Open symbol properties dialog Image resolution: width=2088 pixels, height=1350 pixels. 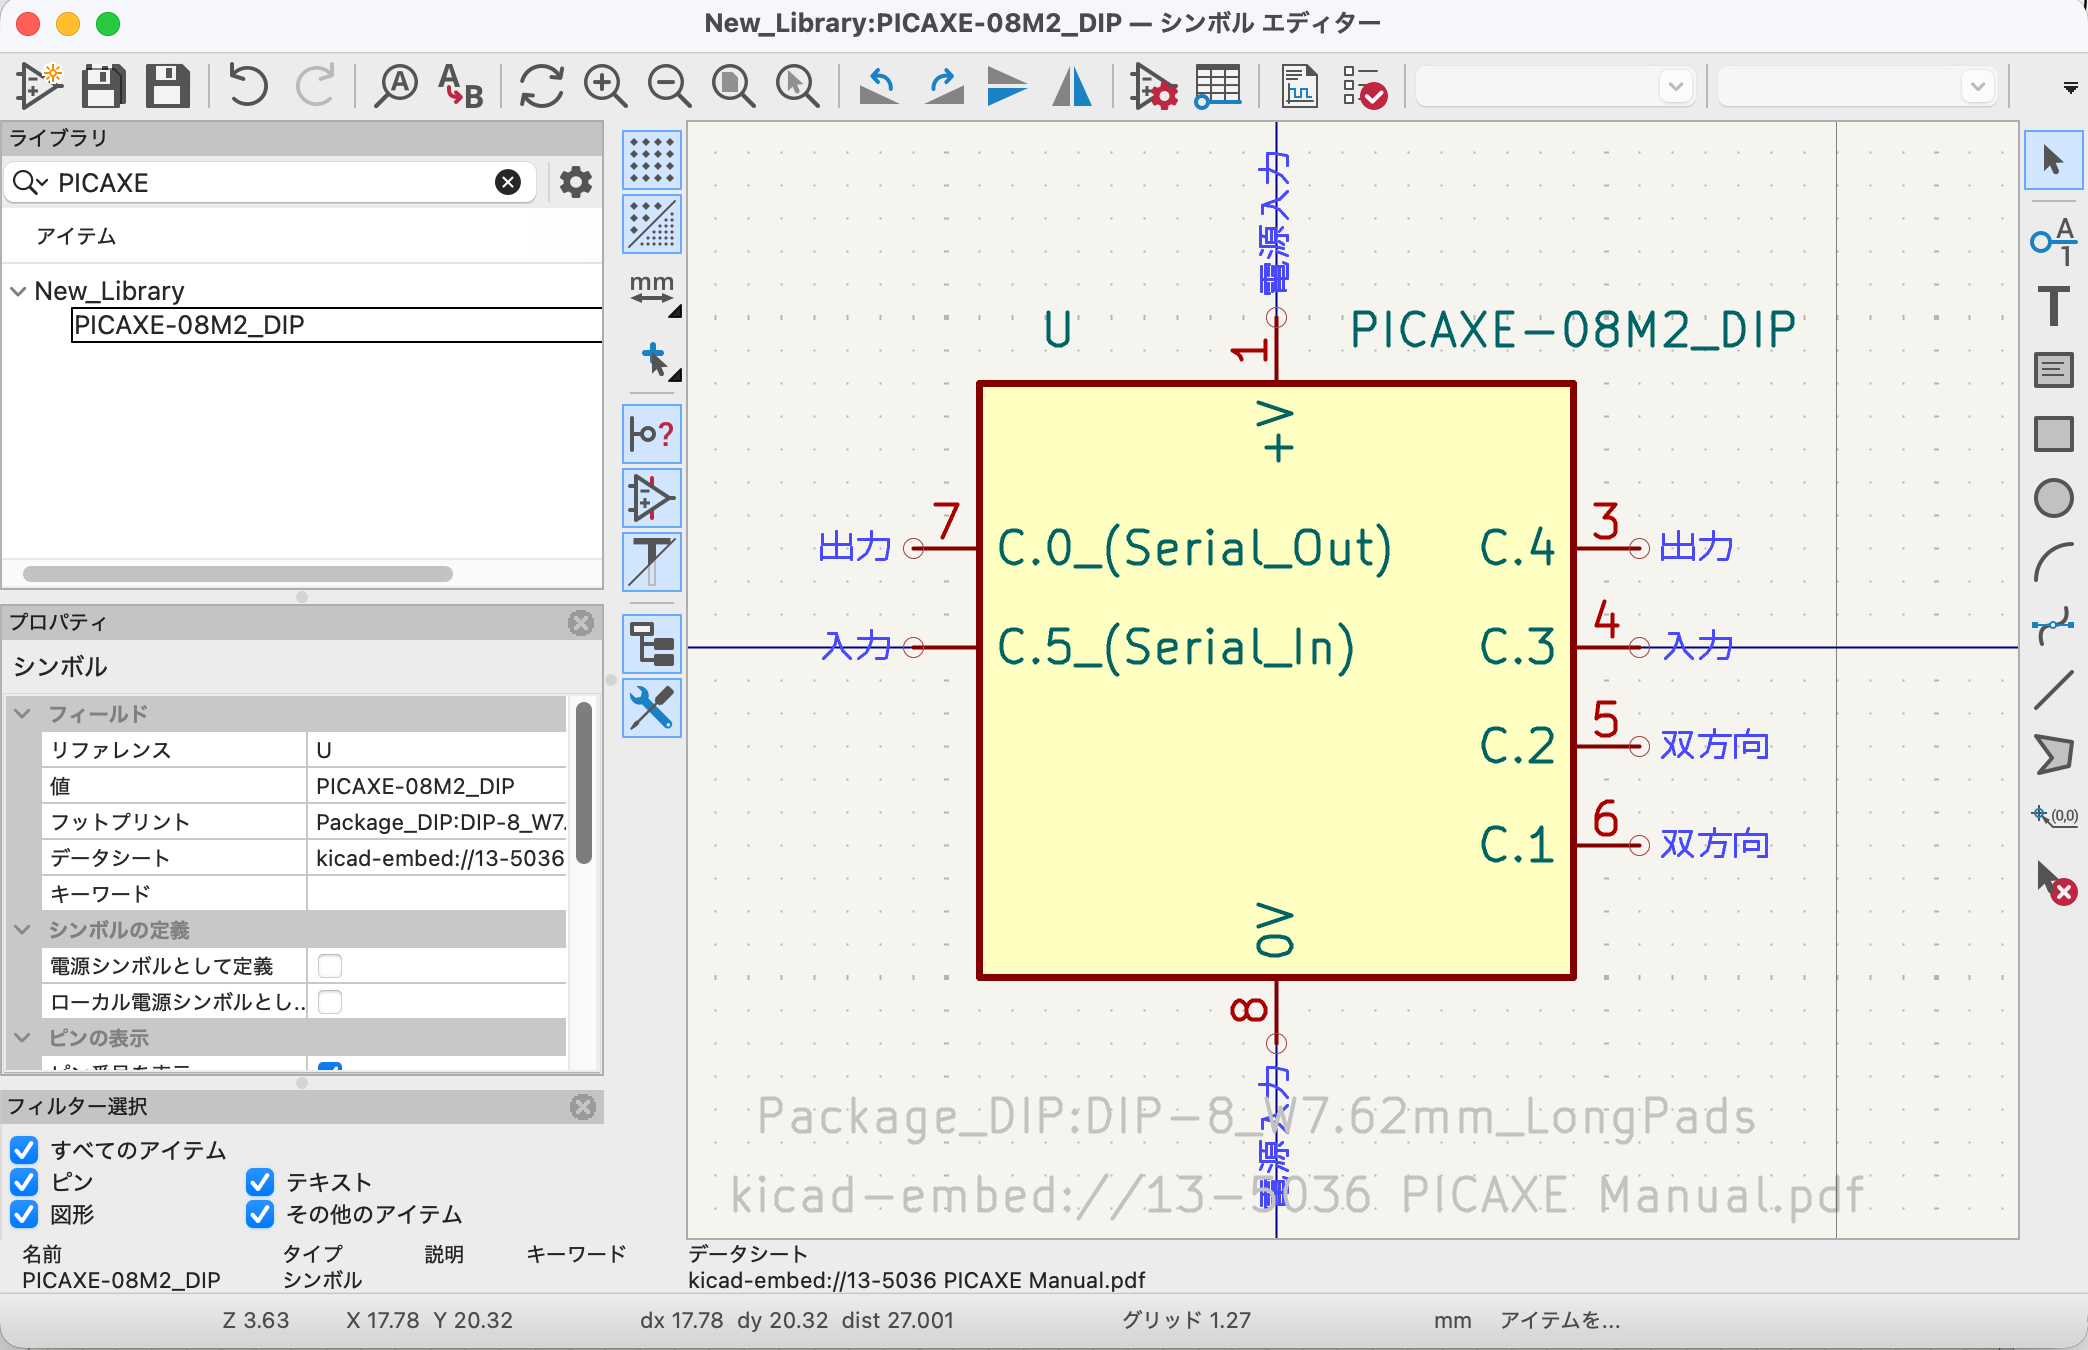pyautogui.click(x=1153, y=86)
